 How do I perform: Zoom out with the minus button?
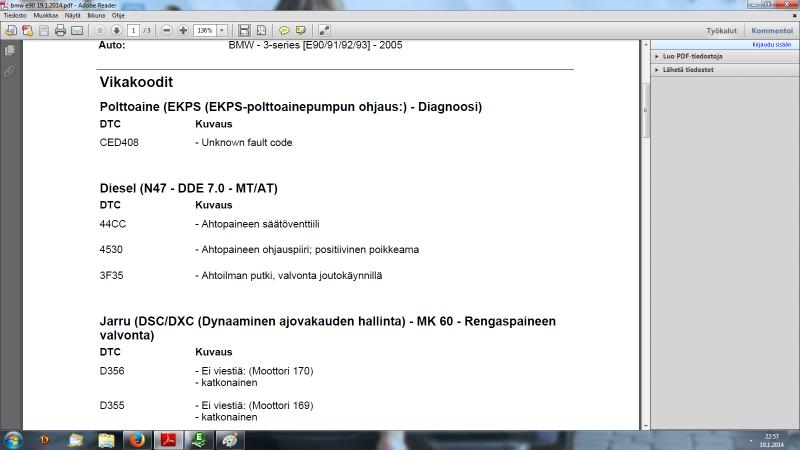[x=167, y=31]
